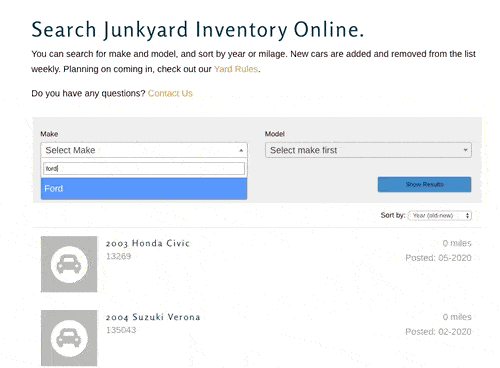Select stock number 13269
The image size is (500, 368).
[x=118, y=256]
